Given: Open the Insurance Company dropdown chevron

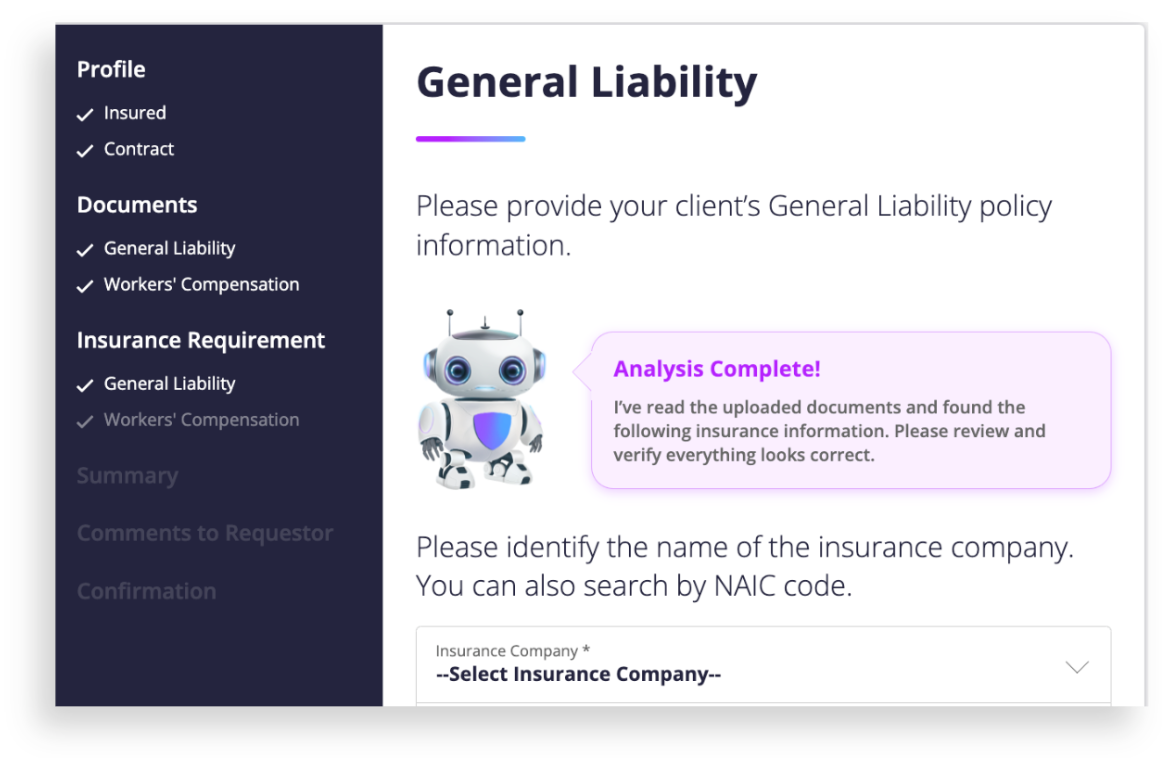Looking at the screenshot, I should pyautogui.click(x=1076, y=667).
